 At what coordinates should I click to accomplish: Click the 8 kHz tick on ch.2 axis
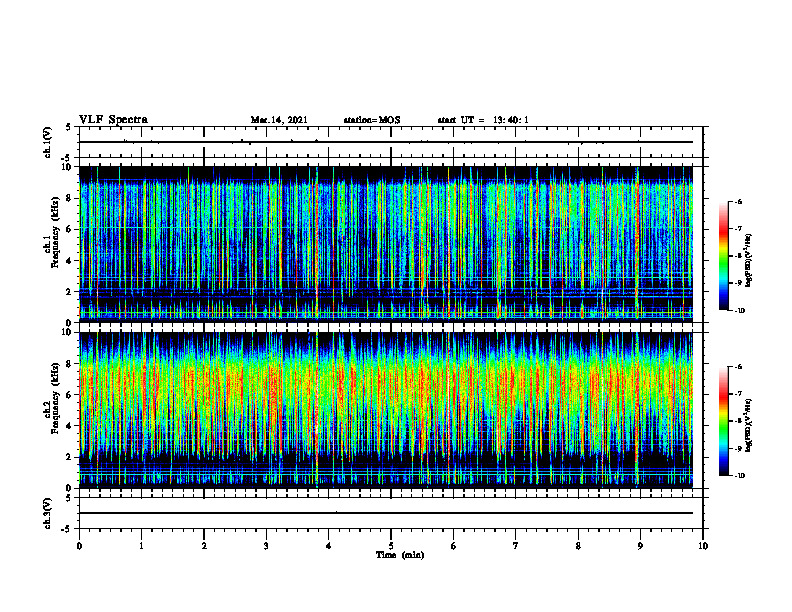(69, 364)
